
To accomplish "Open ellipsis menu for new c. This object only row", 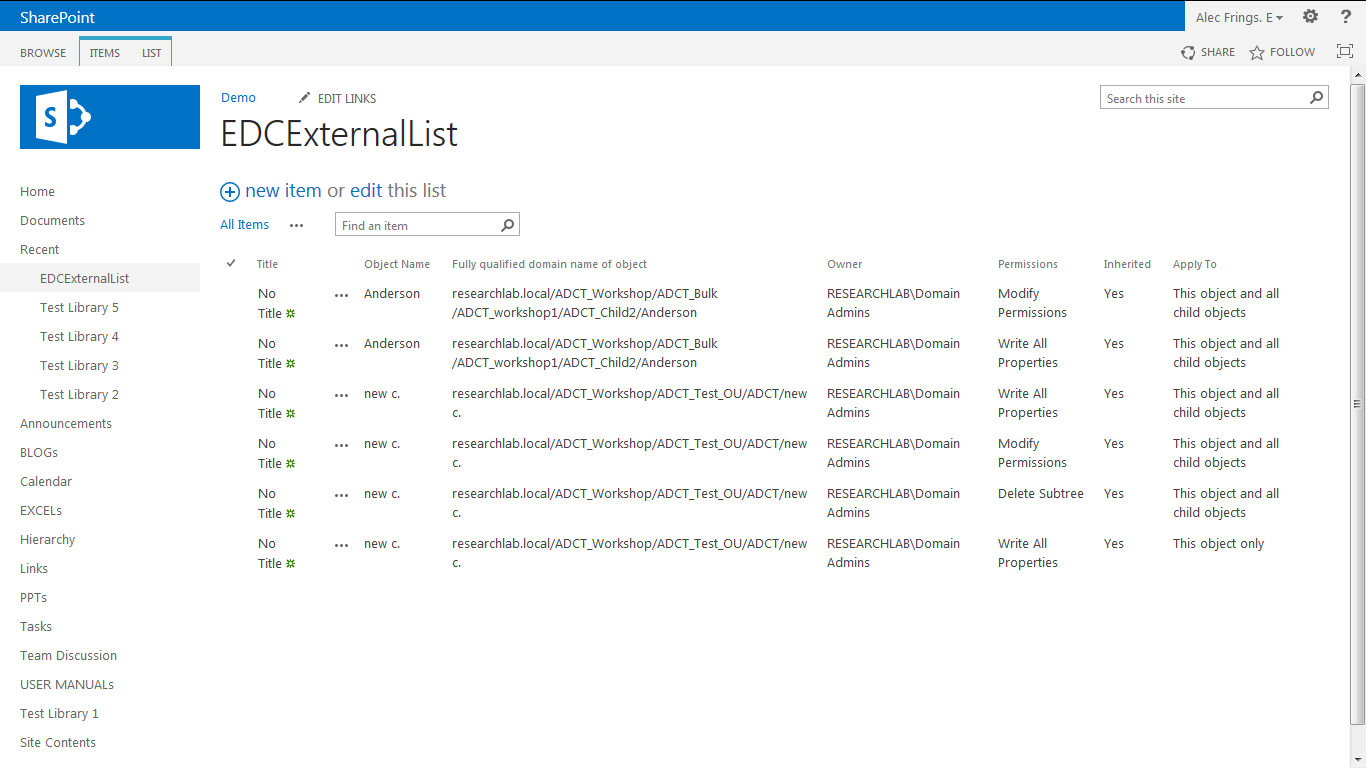I will click(x=342, y=545).
